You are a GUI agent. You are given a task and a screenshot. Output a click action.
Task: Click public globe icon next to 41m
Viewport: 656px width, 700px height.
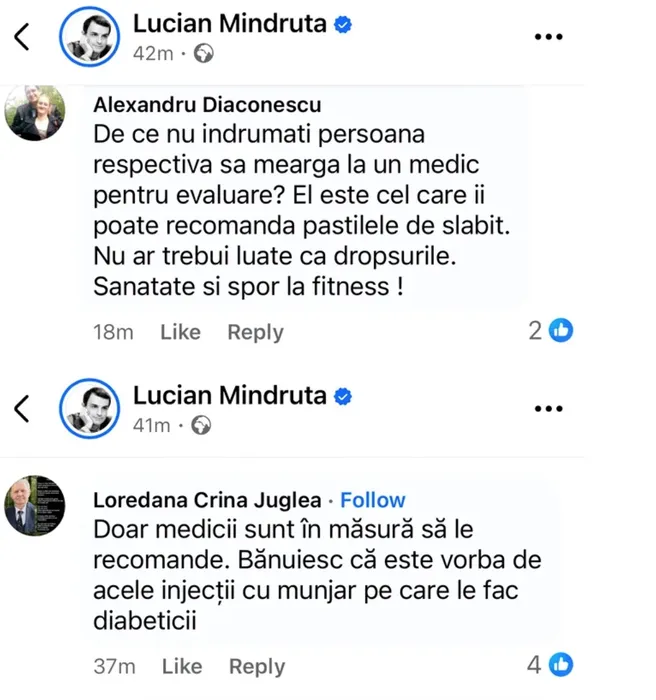coord(201,426)
